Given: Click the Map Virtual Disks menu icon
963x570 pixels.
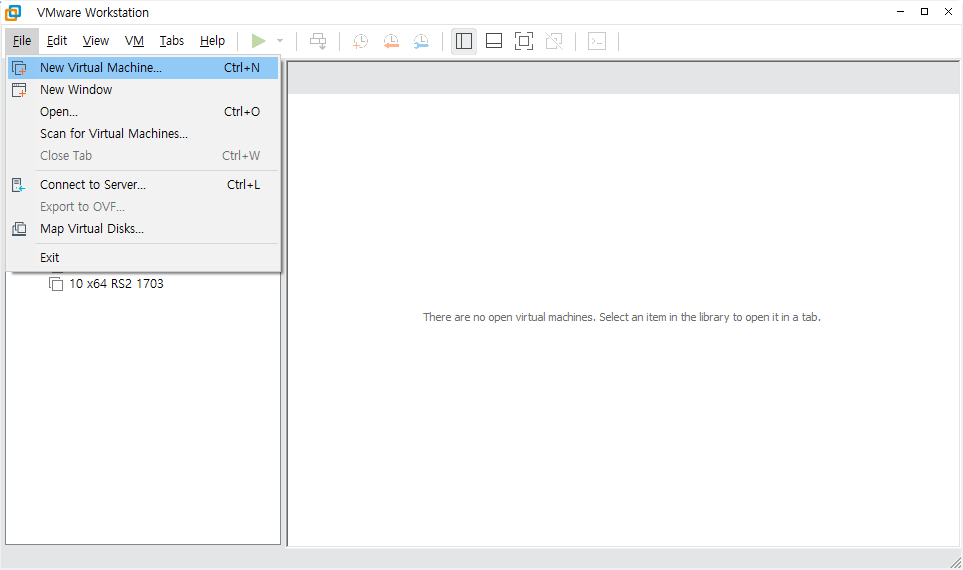Looking at the screenshot, I should (x=19, y=228).
